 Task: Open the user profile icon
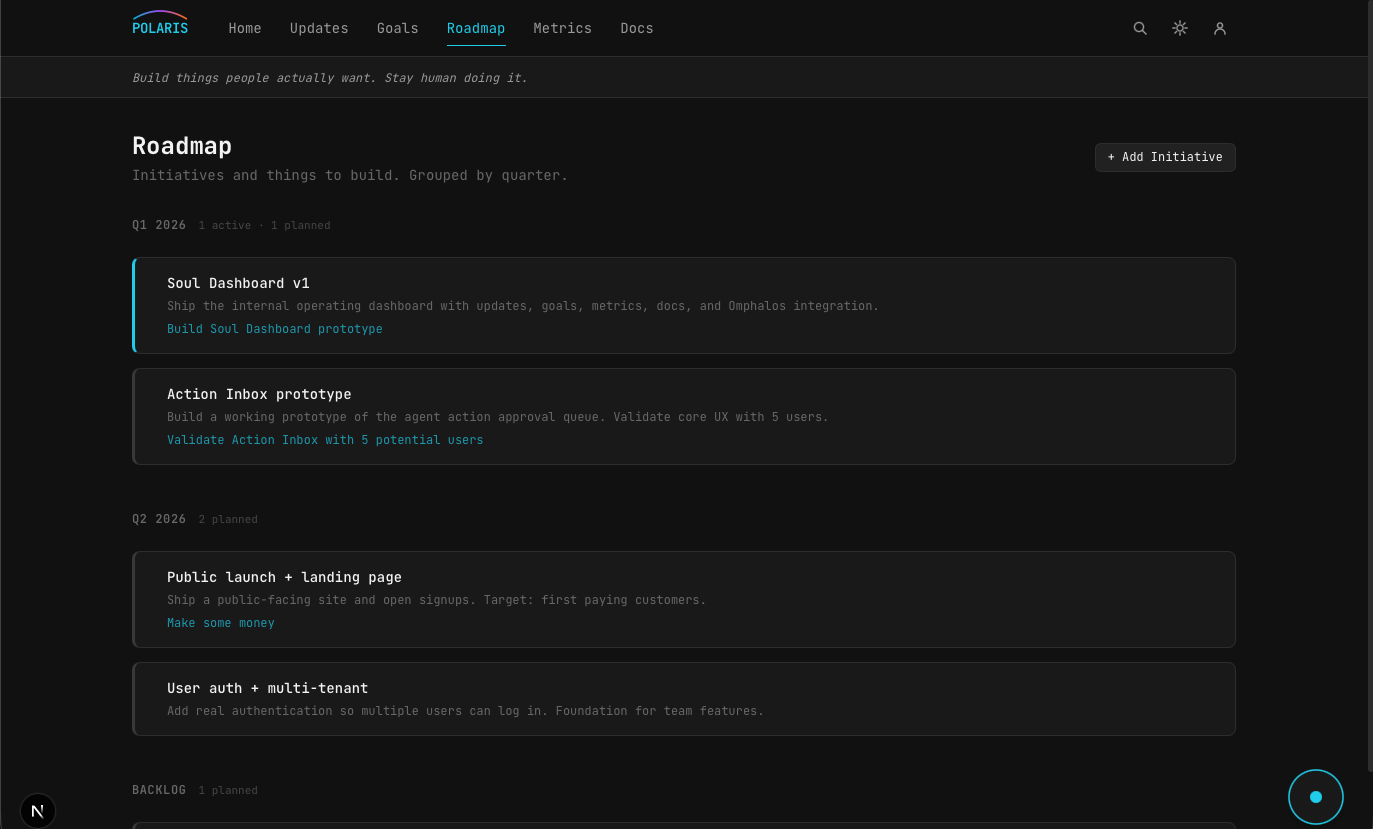point(1220,28)
